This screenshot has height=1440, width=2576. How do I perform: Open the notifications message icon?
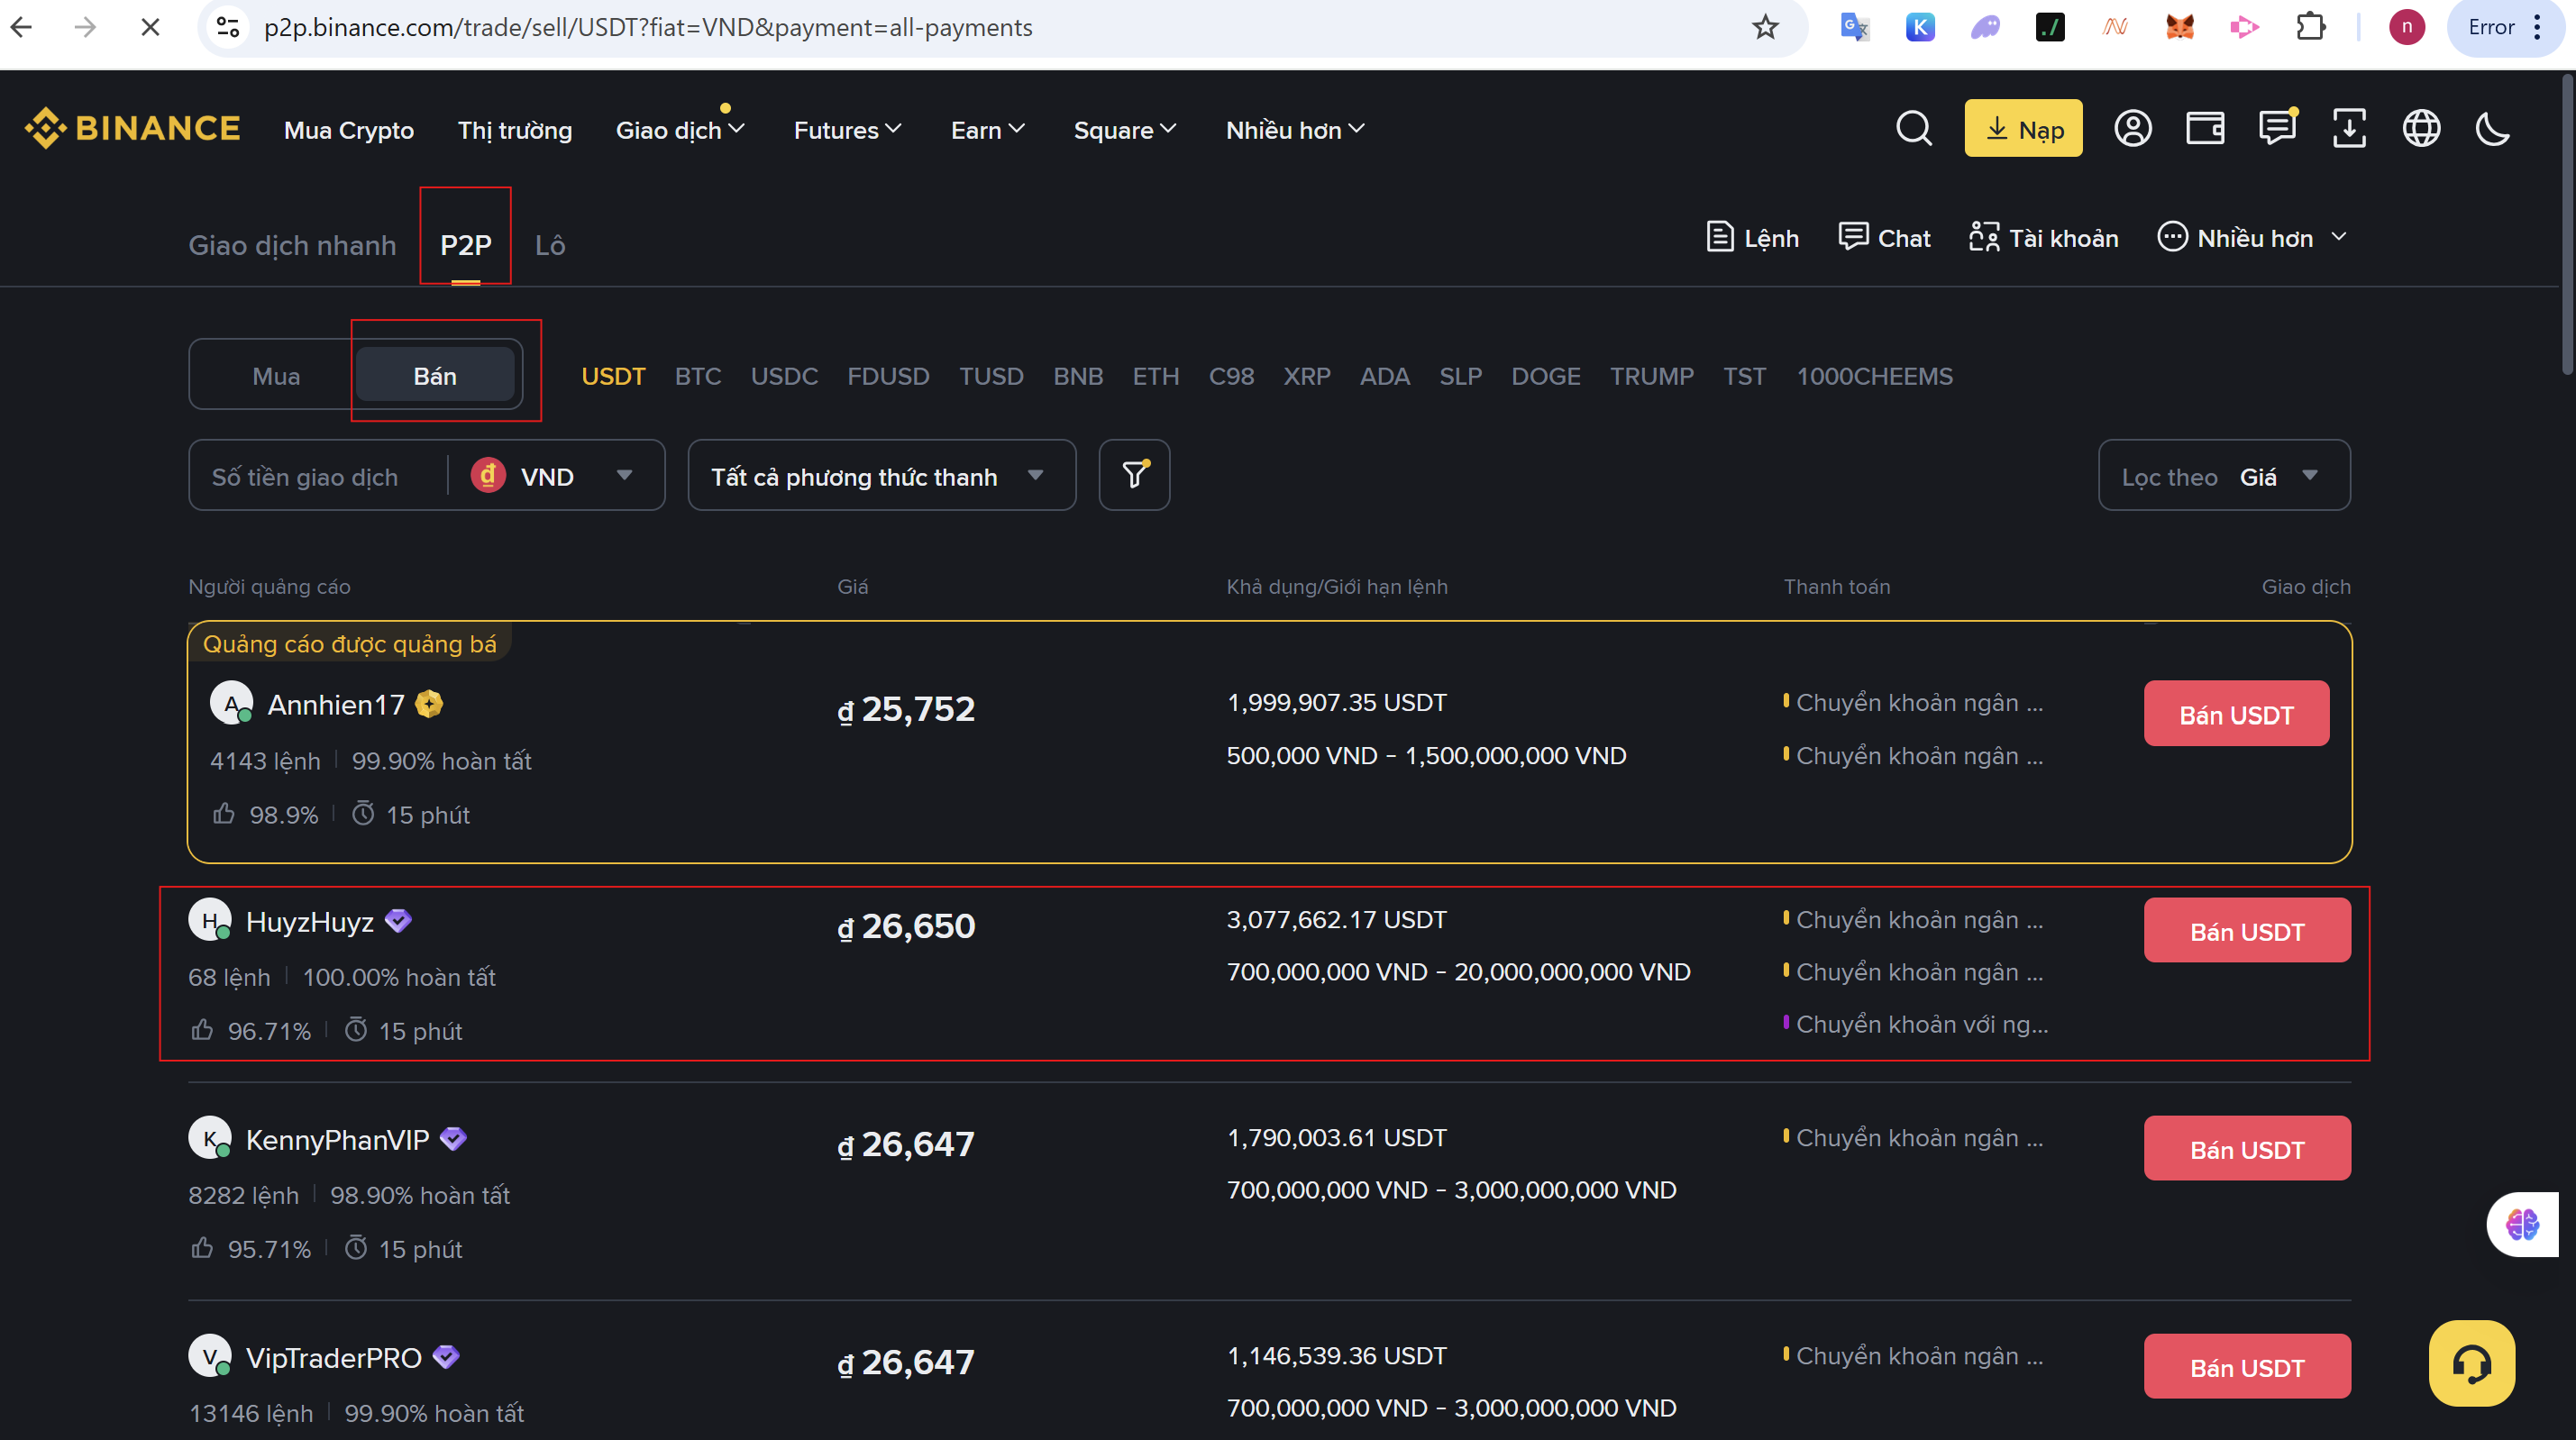2277,129
